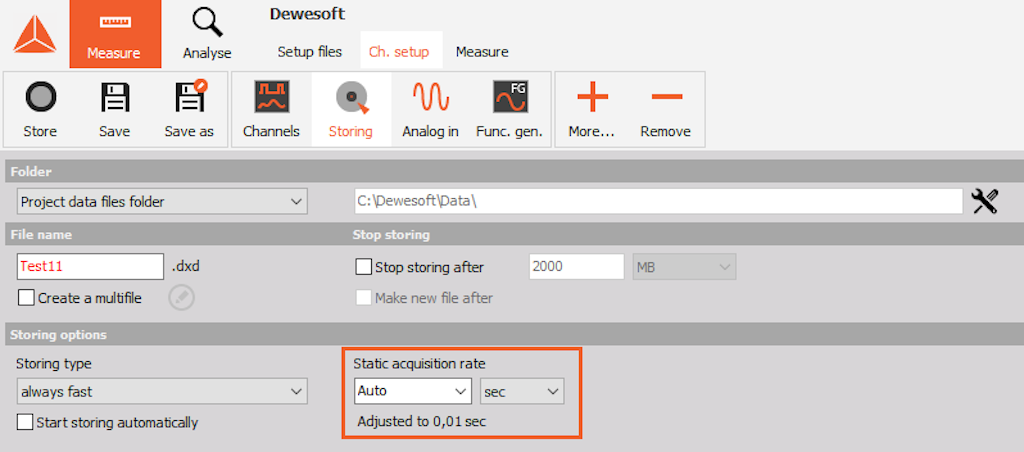This screenshot has width=1024, height=452.
Task: Enable Start storing automatically
Action: click(25, 422)
